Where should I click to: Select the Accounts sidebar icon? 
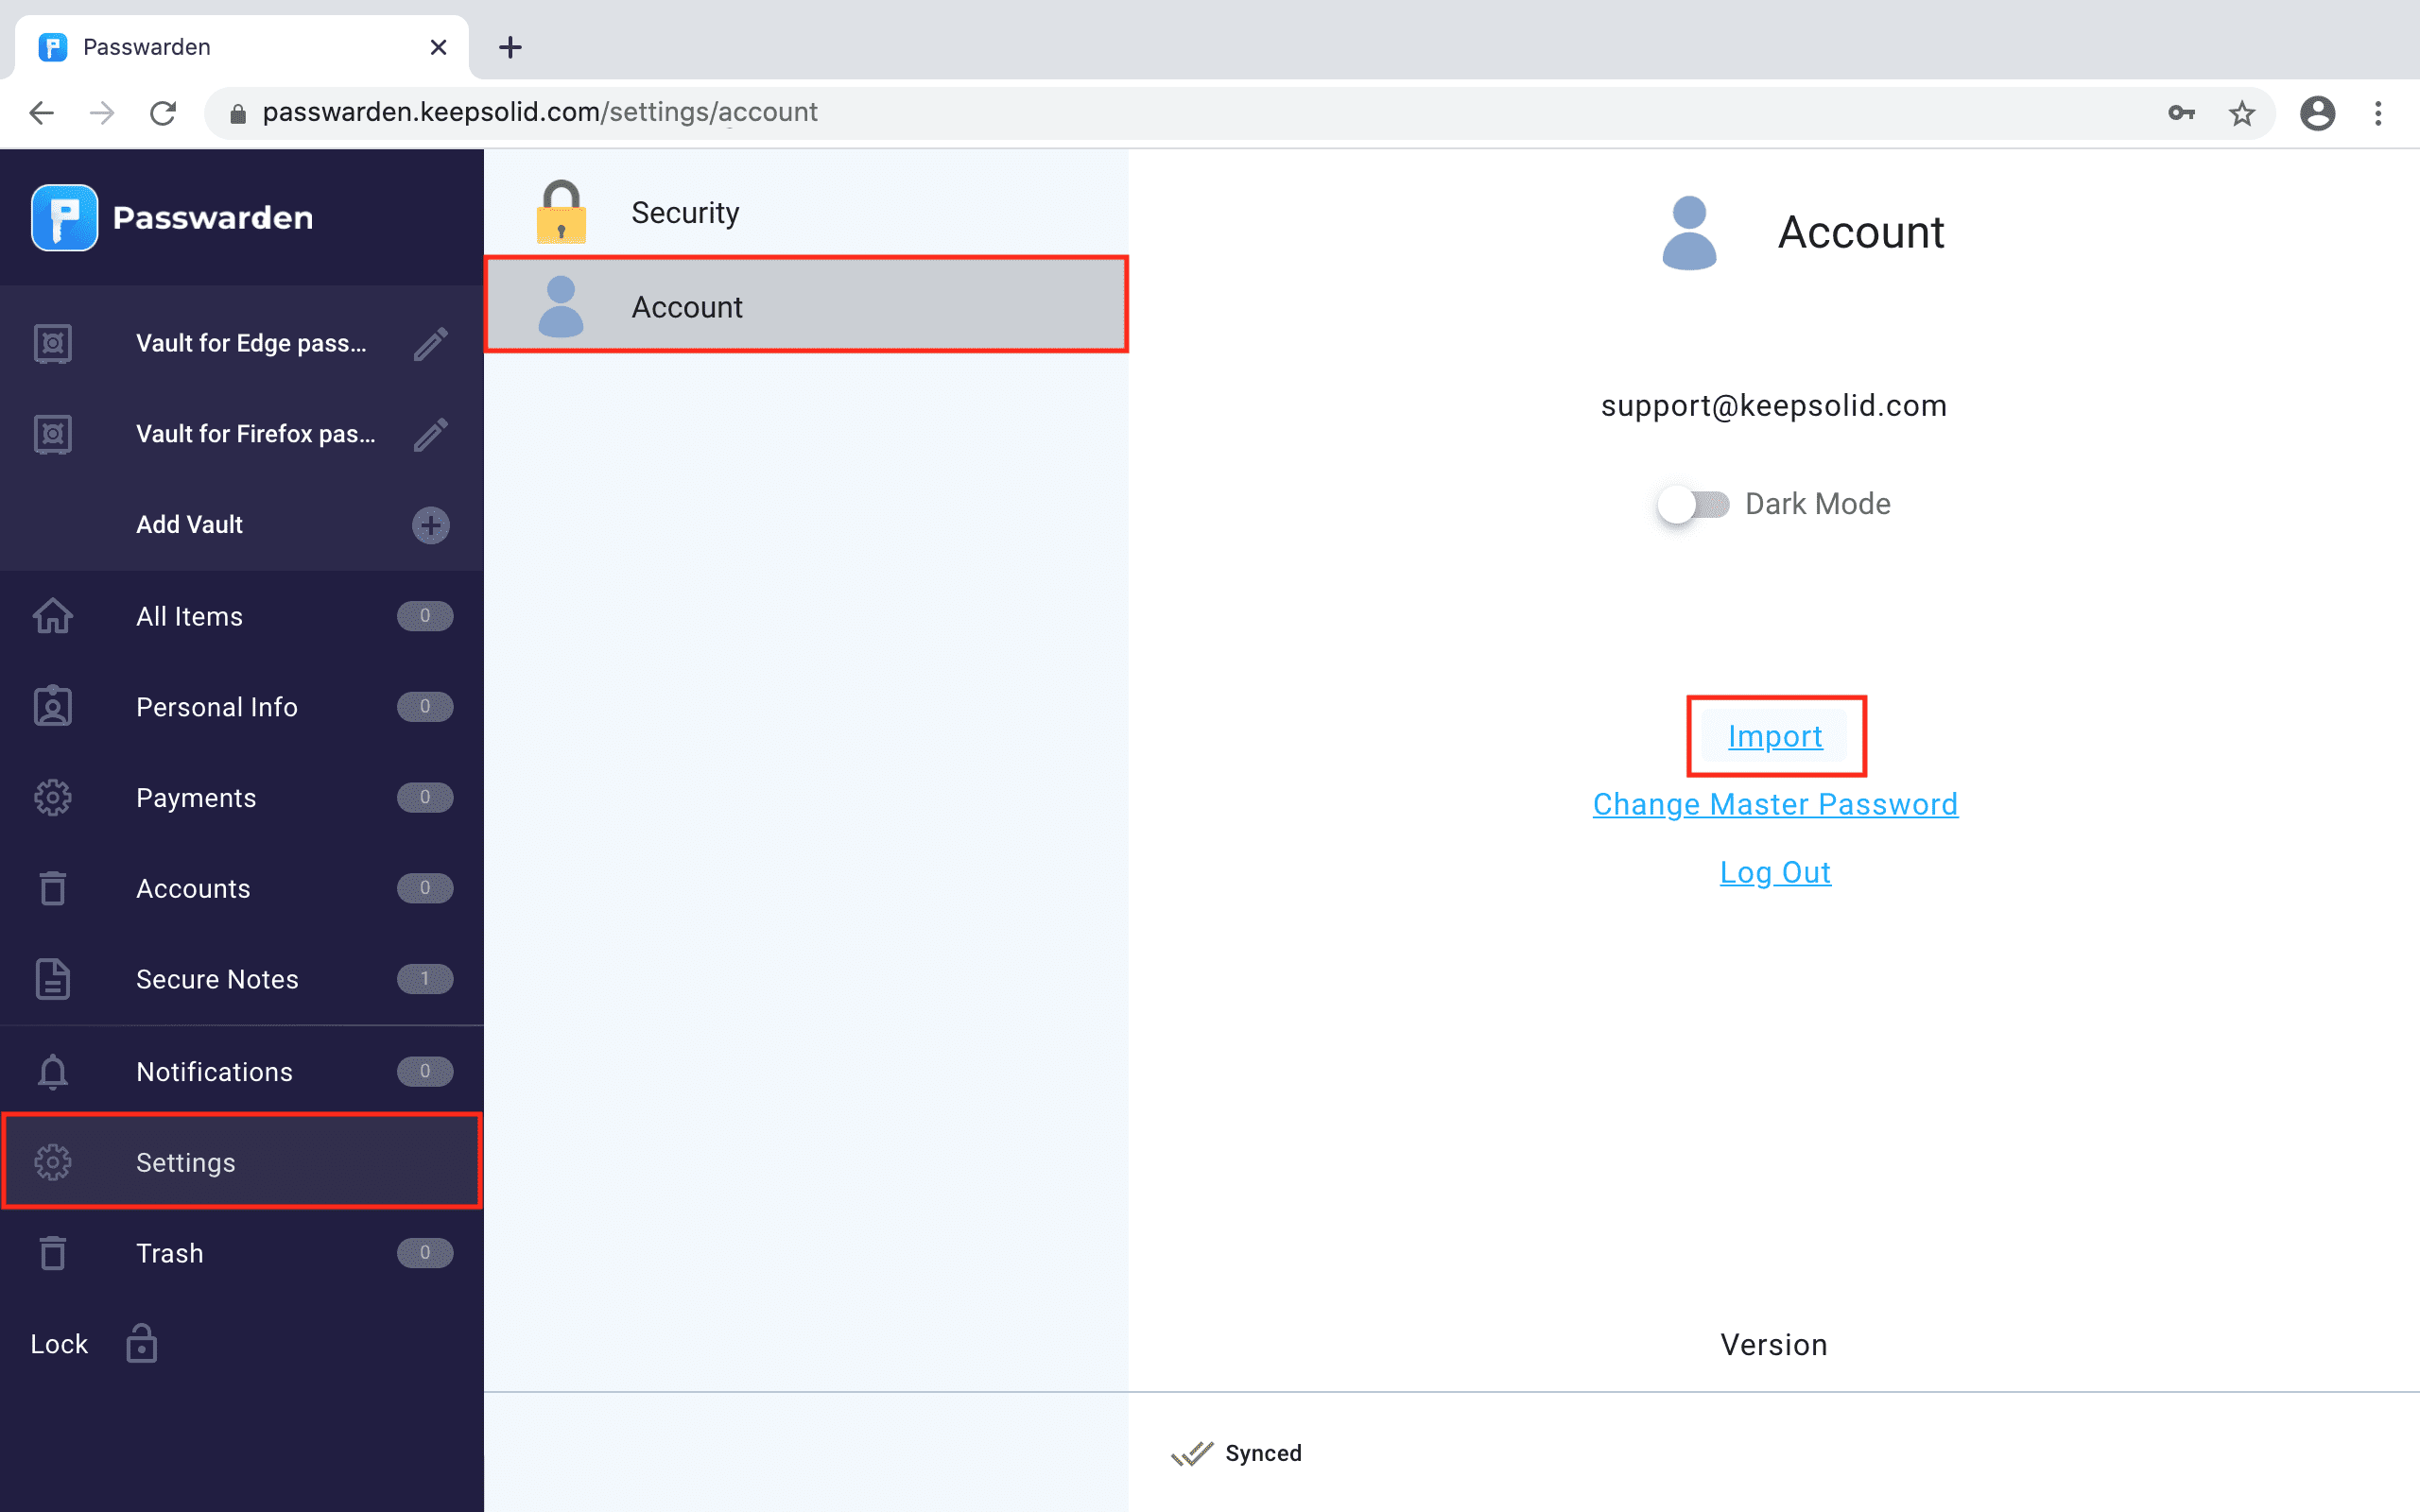[x=52, y=888]
